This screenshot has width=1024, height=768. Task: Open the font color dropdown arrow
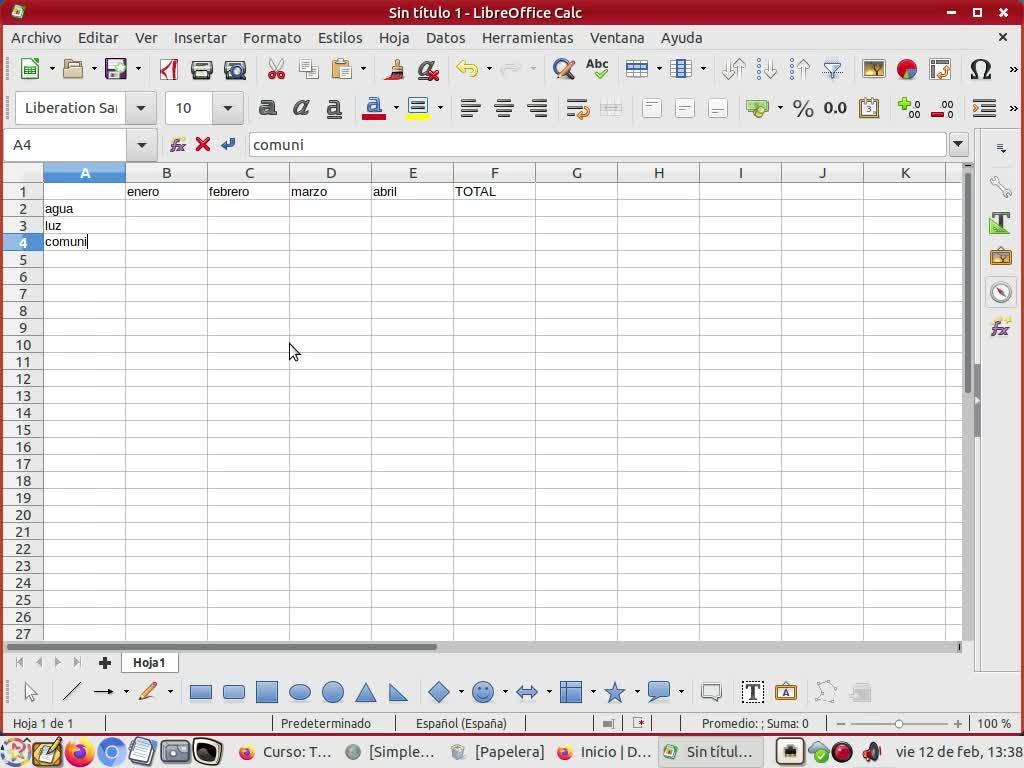[x=396, y=108]
